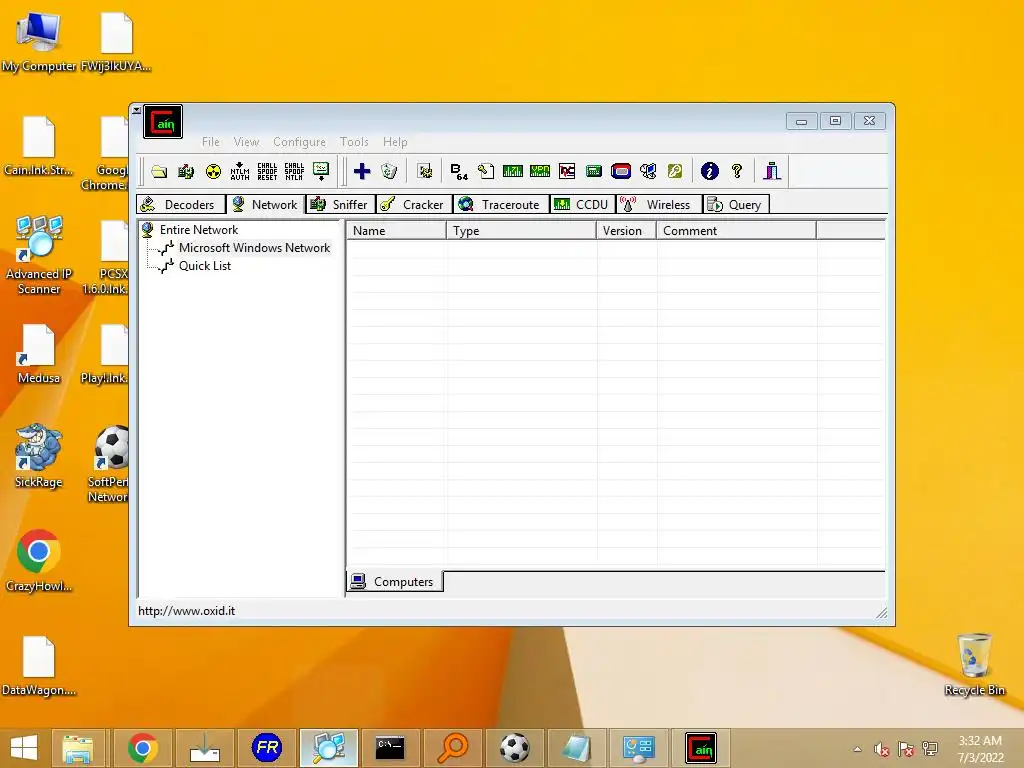This screenshot has height=768, width=1024.
Task: Click the green graph decoder toolbar icon
Action: click(513, 171)
